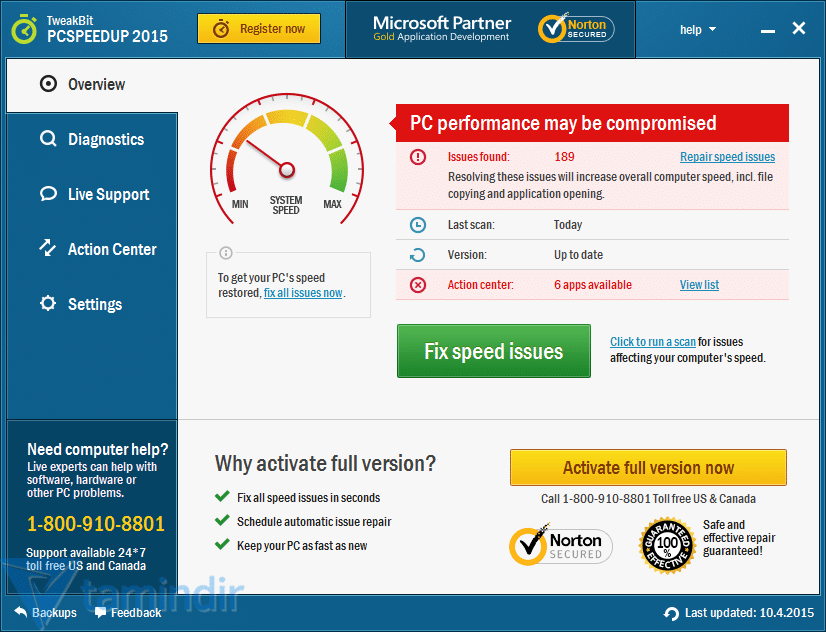Click the Last updated refresh icon
This screenshot has width=826, height=632.
click(x=671, y=613)
